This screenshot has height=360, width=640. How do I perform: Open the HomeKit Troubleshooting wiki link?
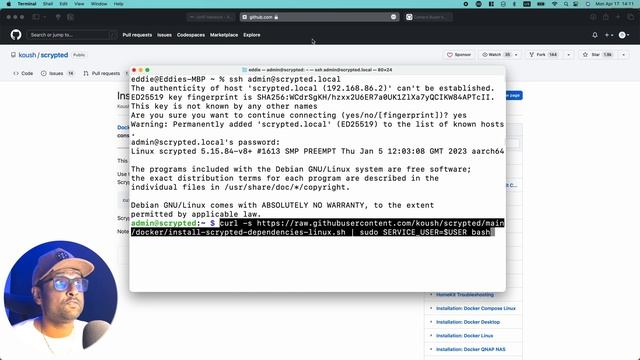464,295
